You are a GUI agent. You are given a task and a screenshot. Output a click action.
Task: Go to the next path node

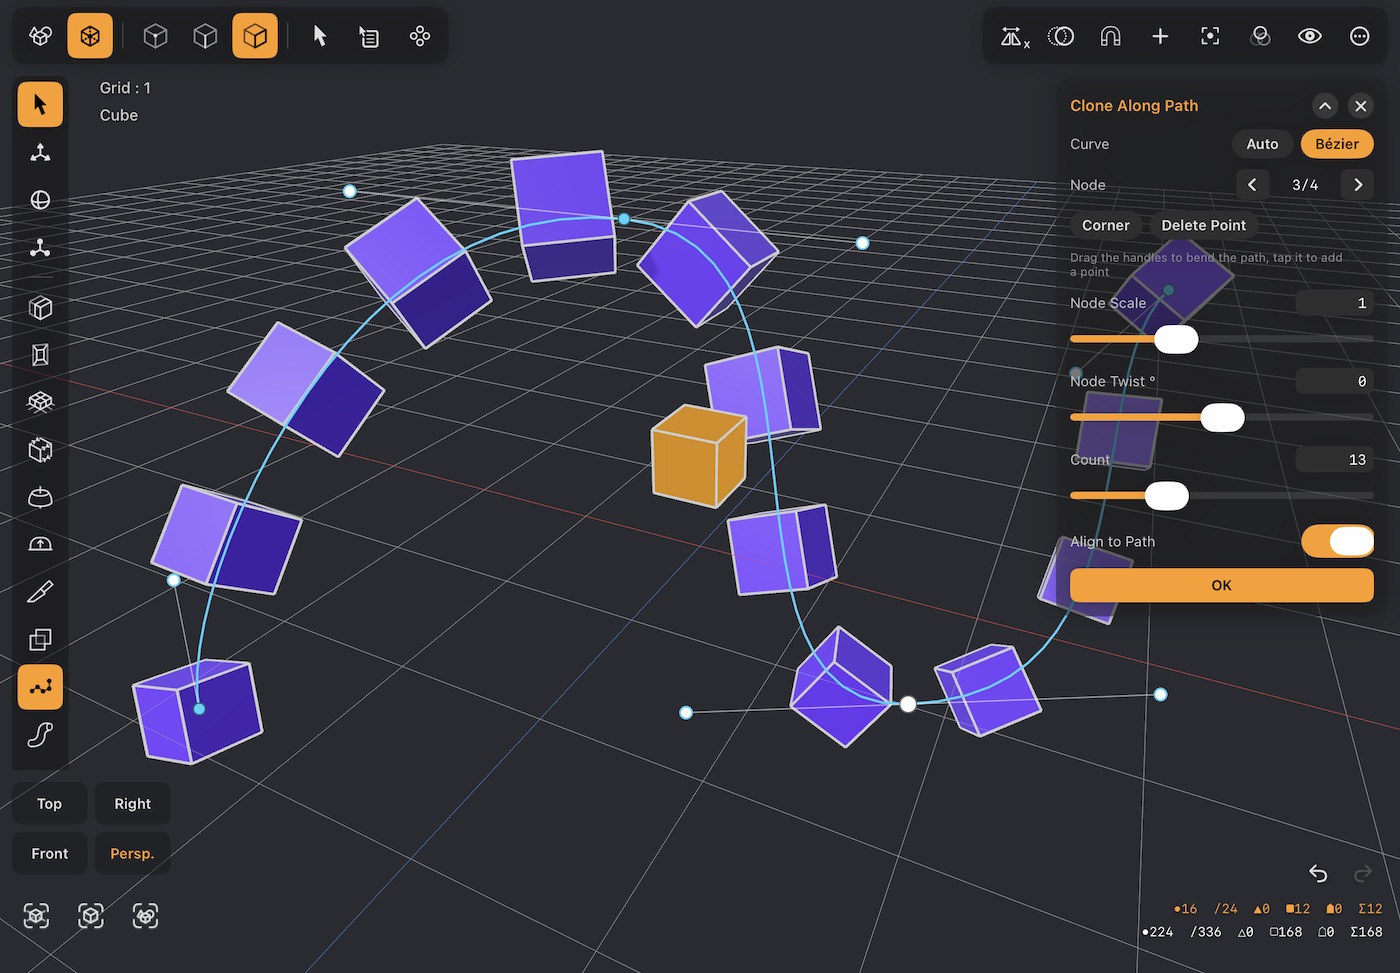[x=1358, y=185]
